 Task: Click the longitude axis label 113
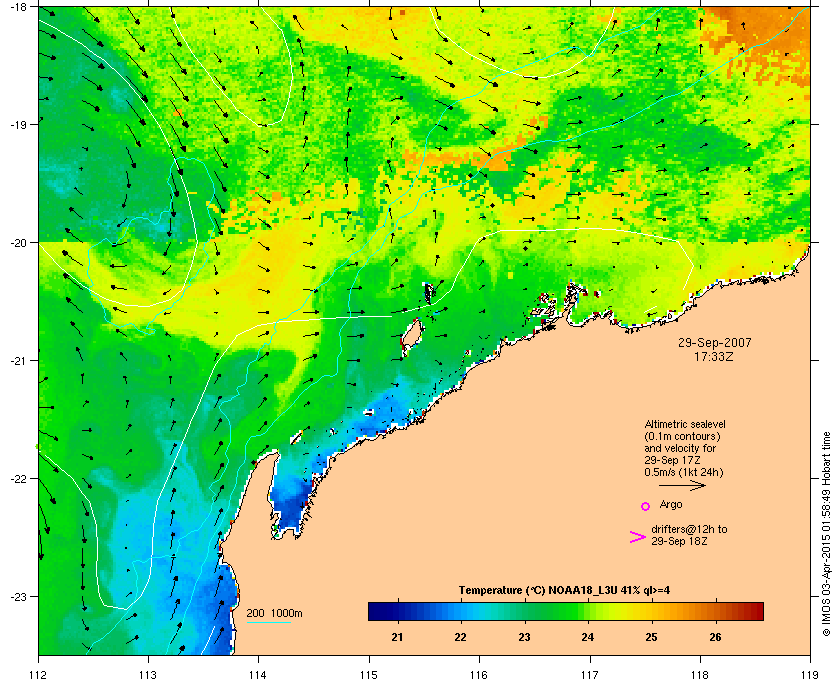148,675
